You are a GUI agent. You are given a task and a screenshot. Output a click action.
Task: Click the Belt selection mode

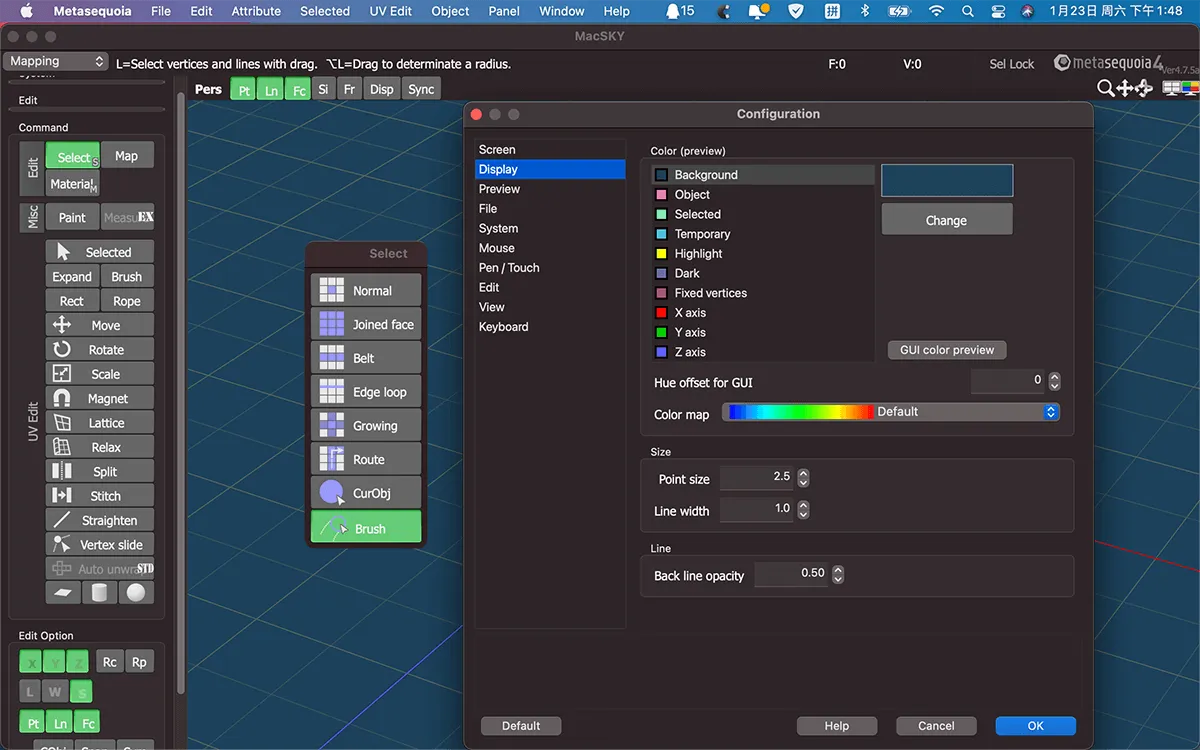[366, 358]
